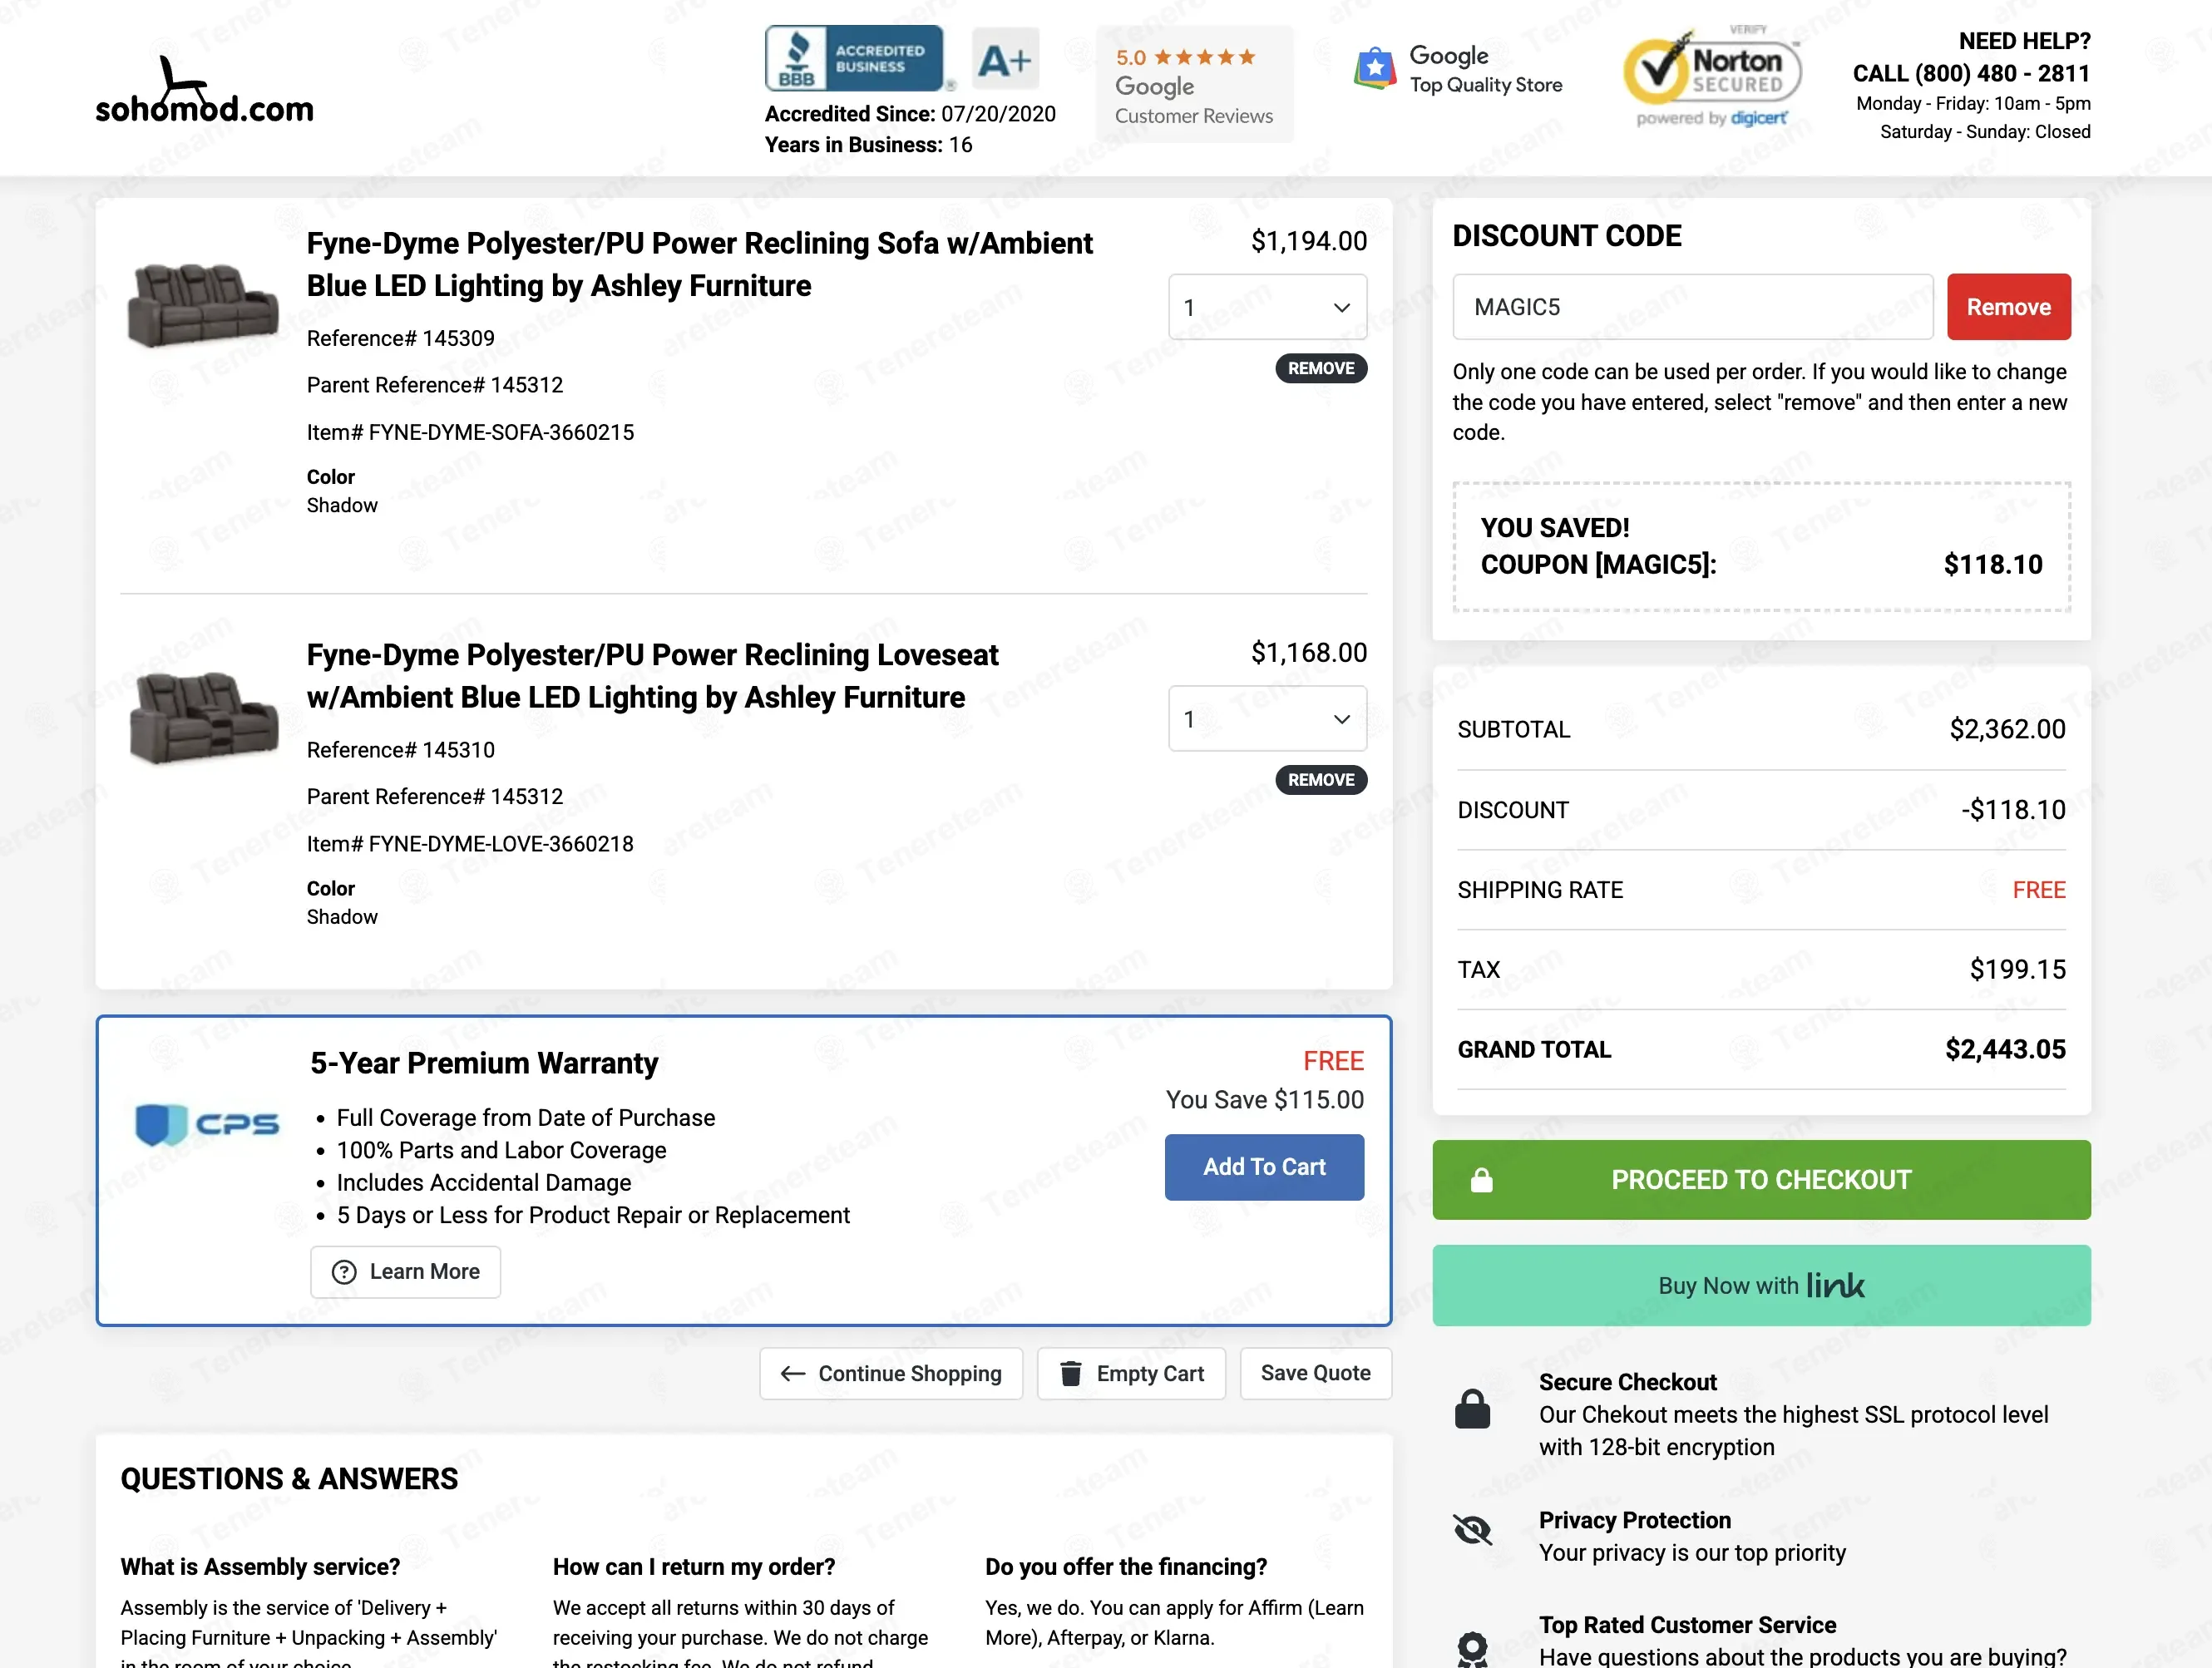The height and width of the screenshot is (1668, 2212).
Task: Click the loveseat price $1,168.00
Action: tap(1308, 653)
